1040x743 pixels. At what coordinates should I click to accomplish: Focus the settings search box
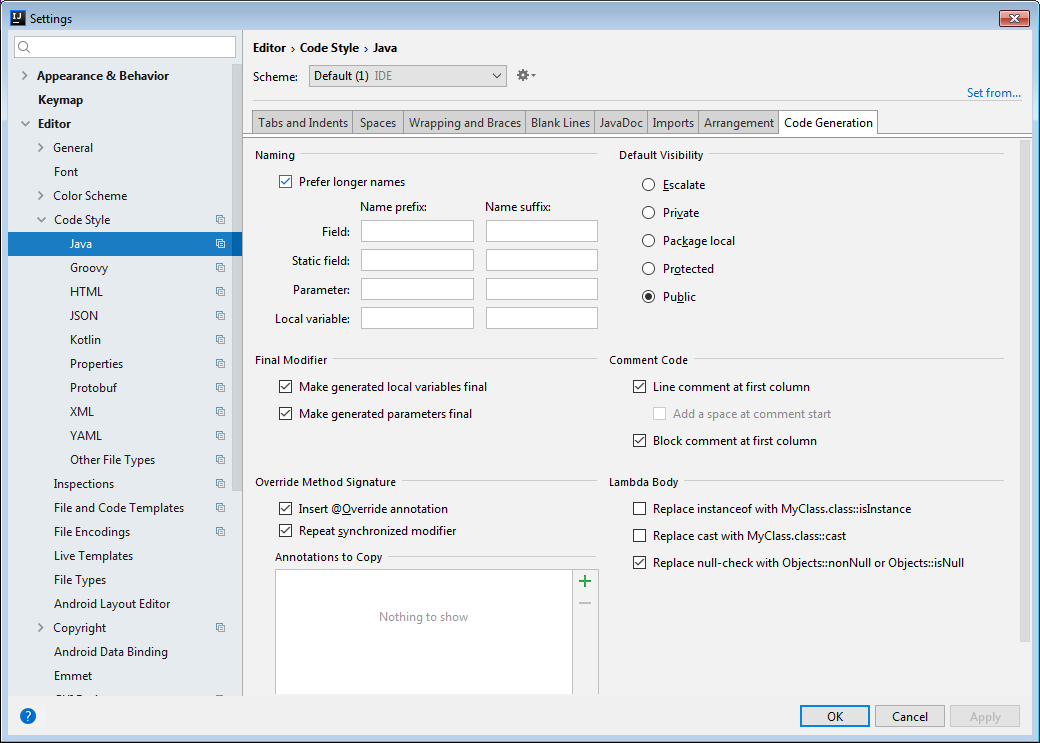click(126, 47)
